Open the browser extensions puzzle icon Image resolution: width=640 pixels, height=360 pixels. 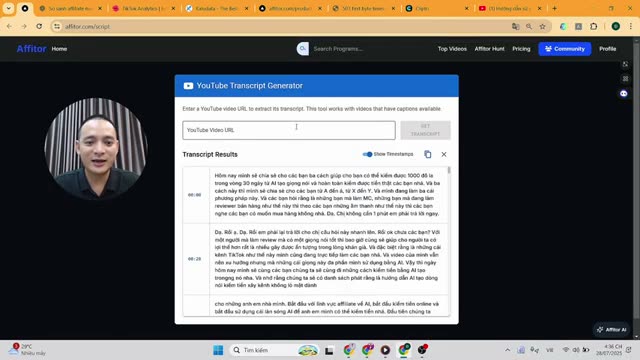tap(593, 26)
